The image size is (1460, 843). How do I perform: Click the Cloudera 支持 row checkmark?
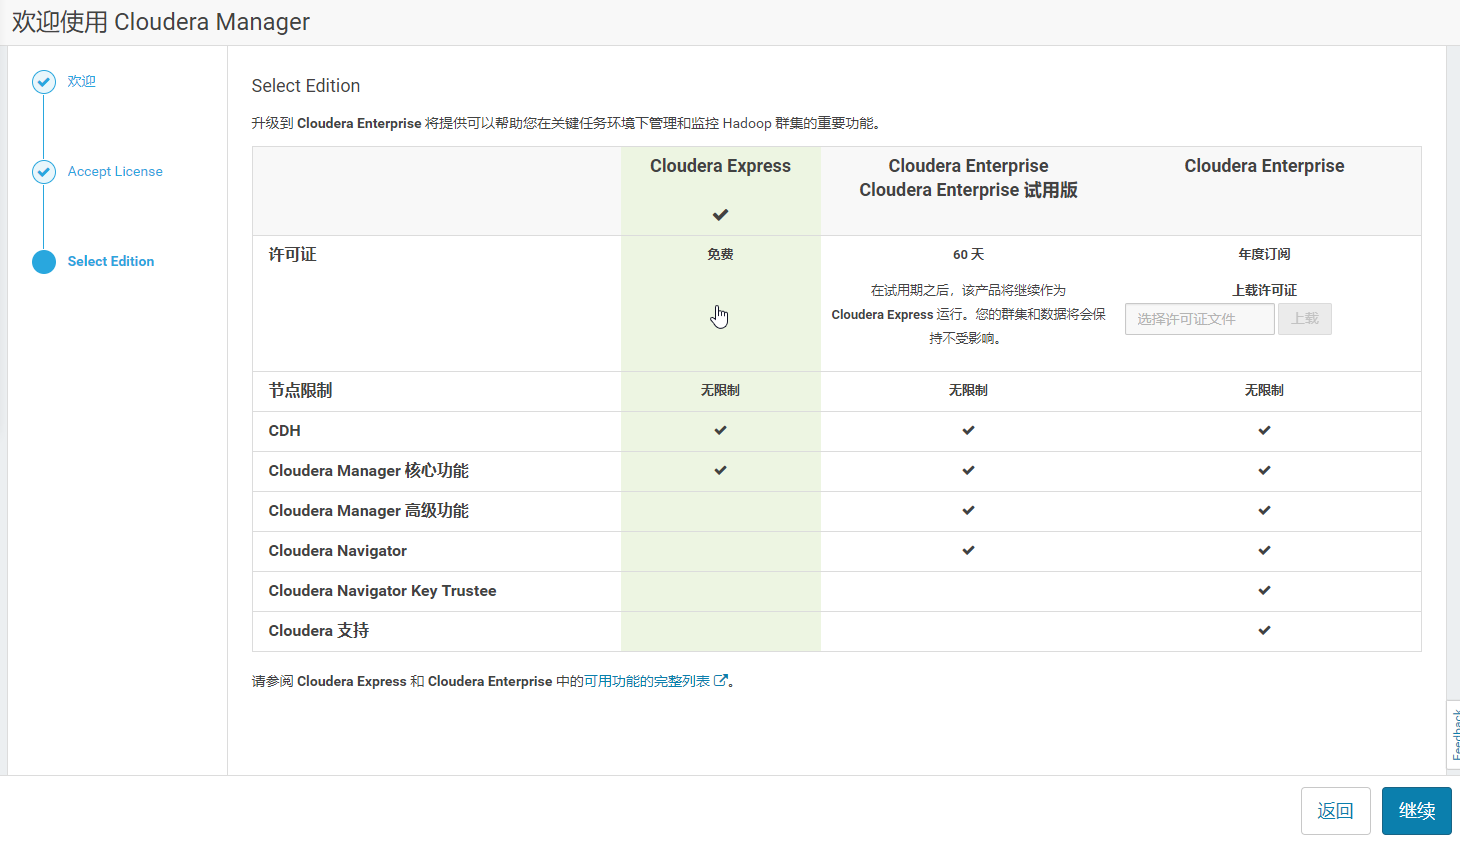[1264, 630]
